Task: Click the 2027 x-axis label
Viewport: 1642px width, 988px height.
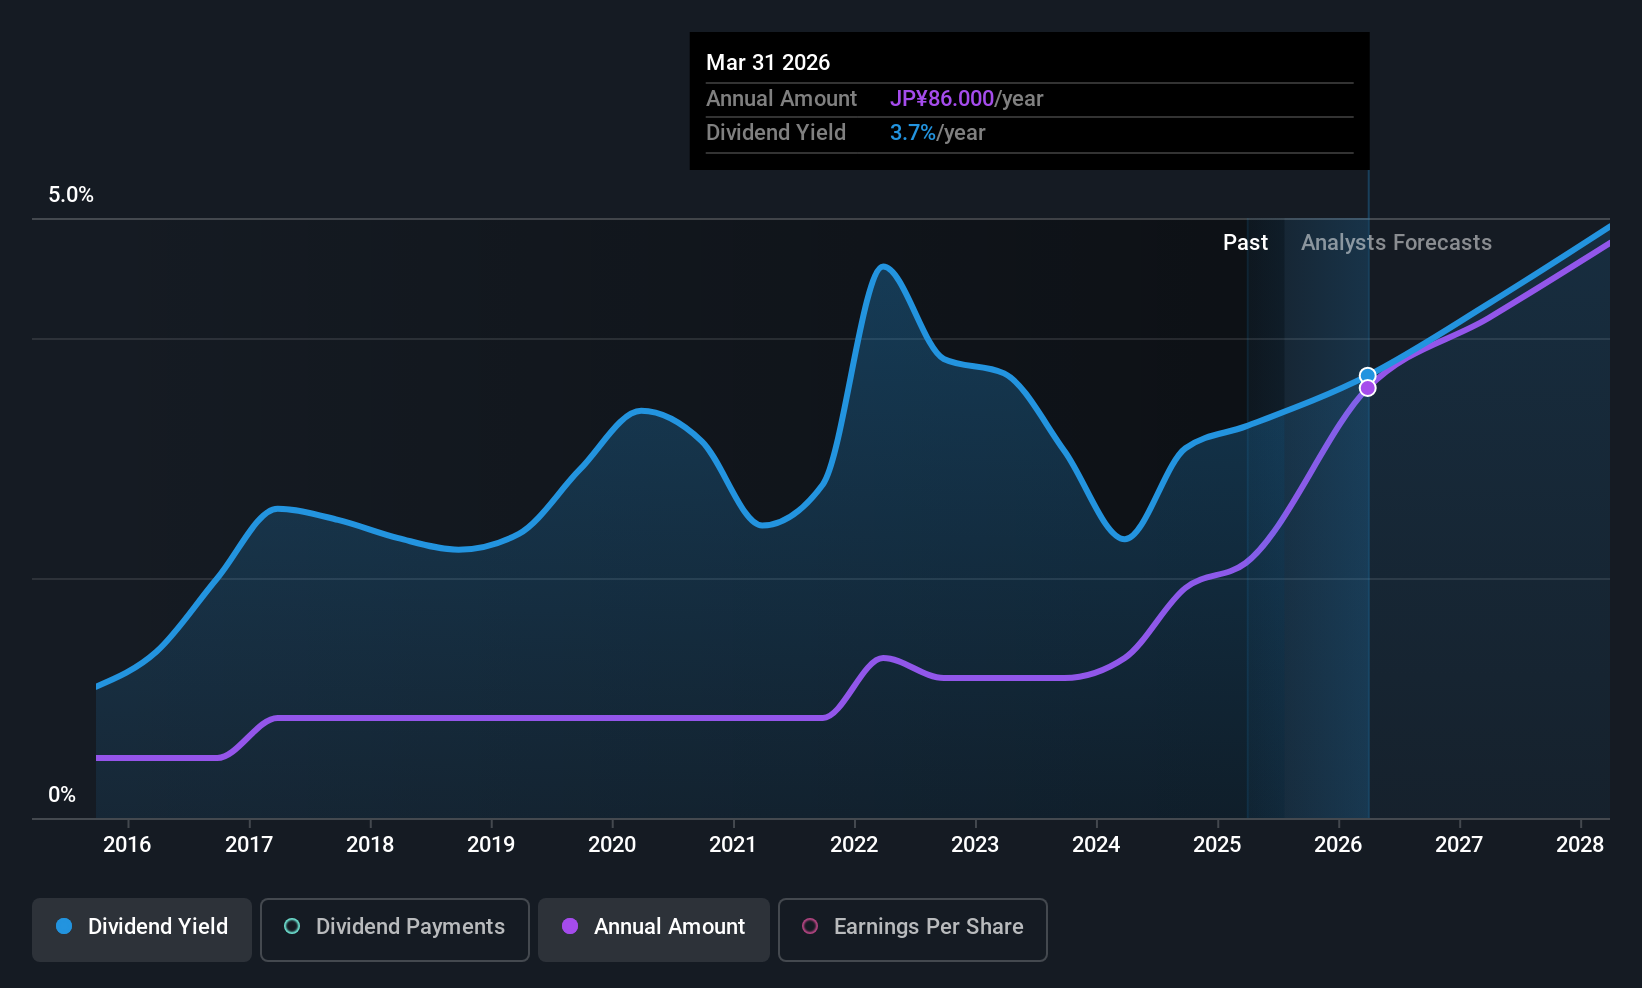Action: click(x=1459, y=845)
